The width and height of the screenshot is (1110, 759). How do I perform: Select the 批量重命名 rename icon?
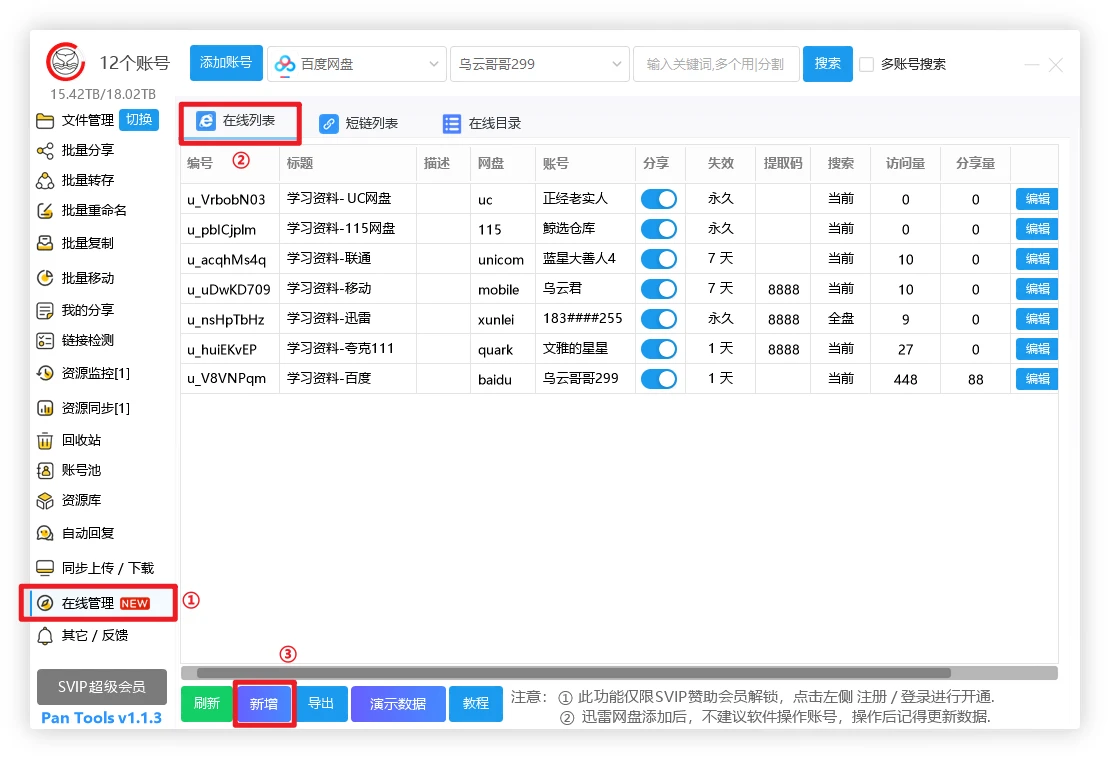point(45,211)
